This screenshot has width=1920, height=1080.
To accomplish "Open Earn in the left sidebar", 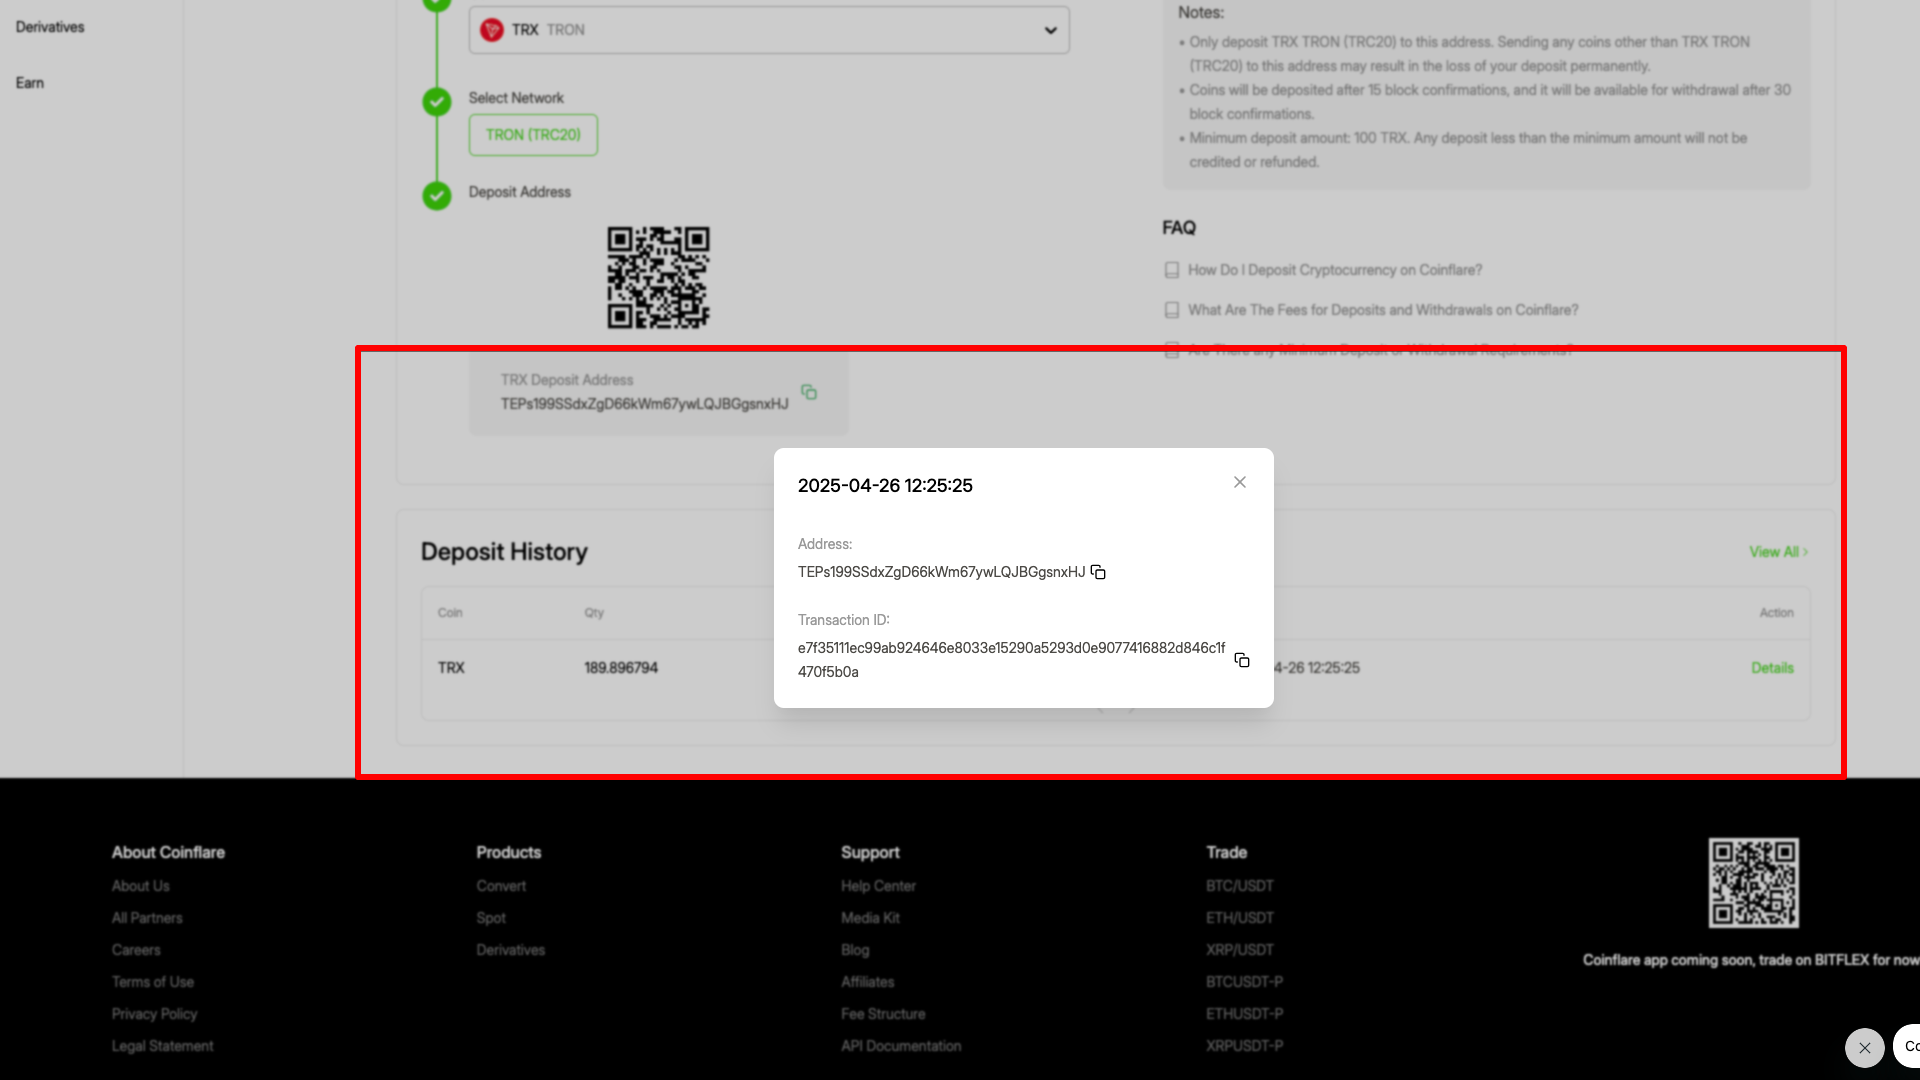I will pos(30,83).
